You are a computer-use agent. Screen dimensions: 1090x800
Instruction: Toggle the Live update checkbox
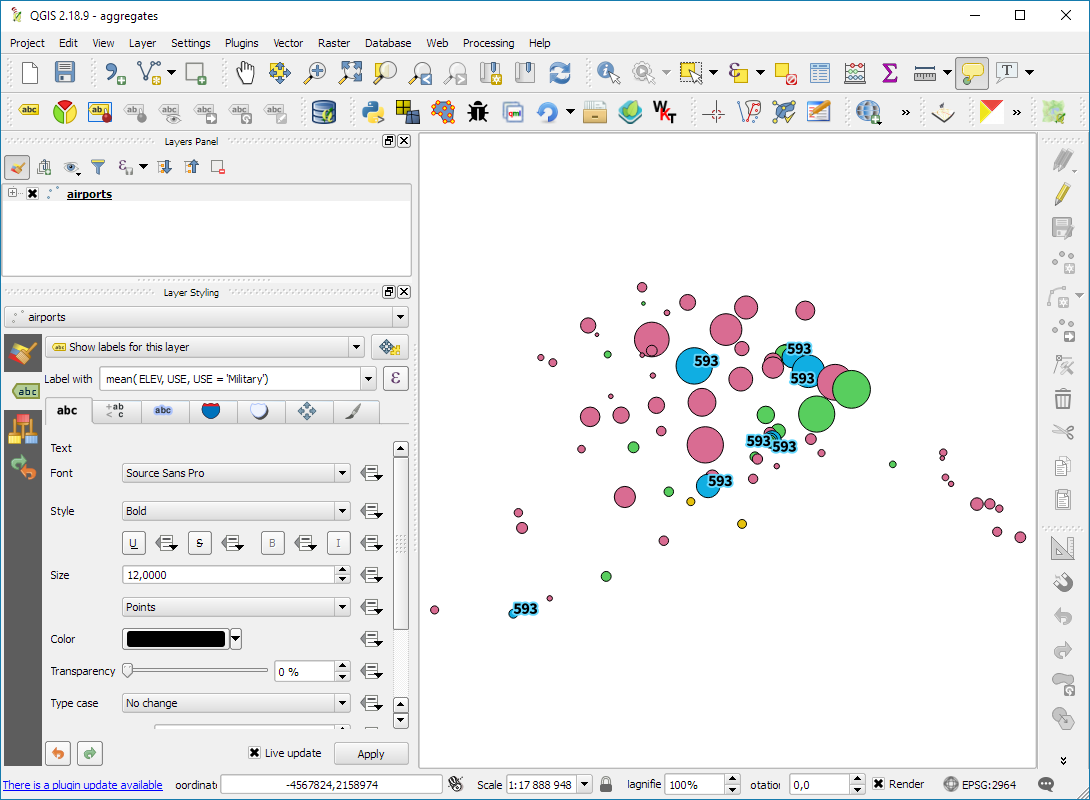coord(255,753)
